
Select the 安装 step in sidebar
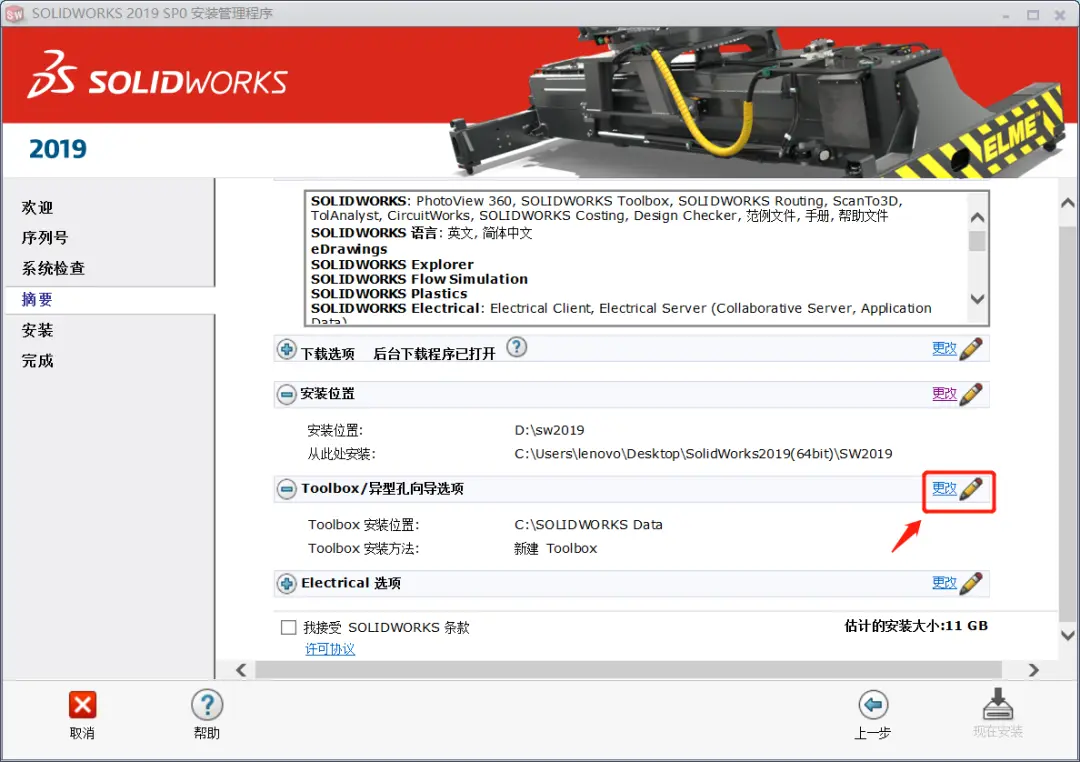[37, 330]
